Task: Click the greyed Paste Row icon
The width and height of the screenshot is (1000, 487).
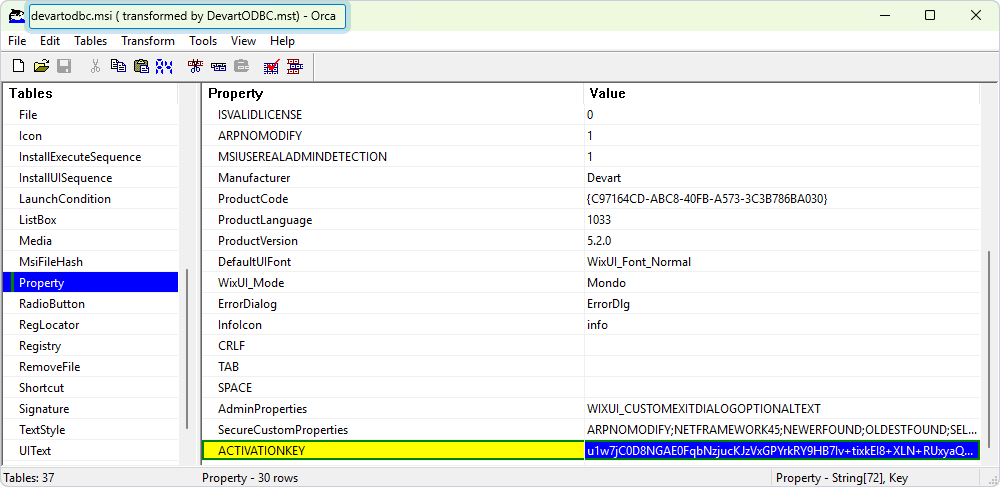Action: tap(242, 66)
